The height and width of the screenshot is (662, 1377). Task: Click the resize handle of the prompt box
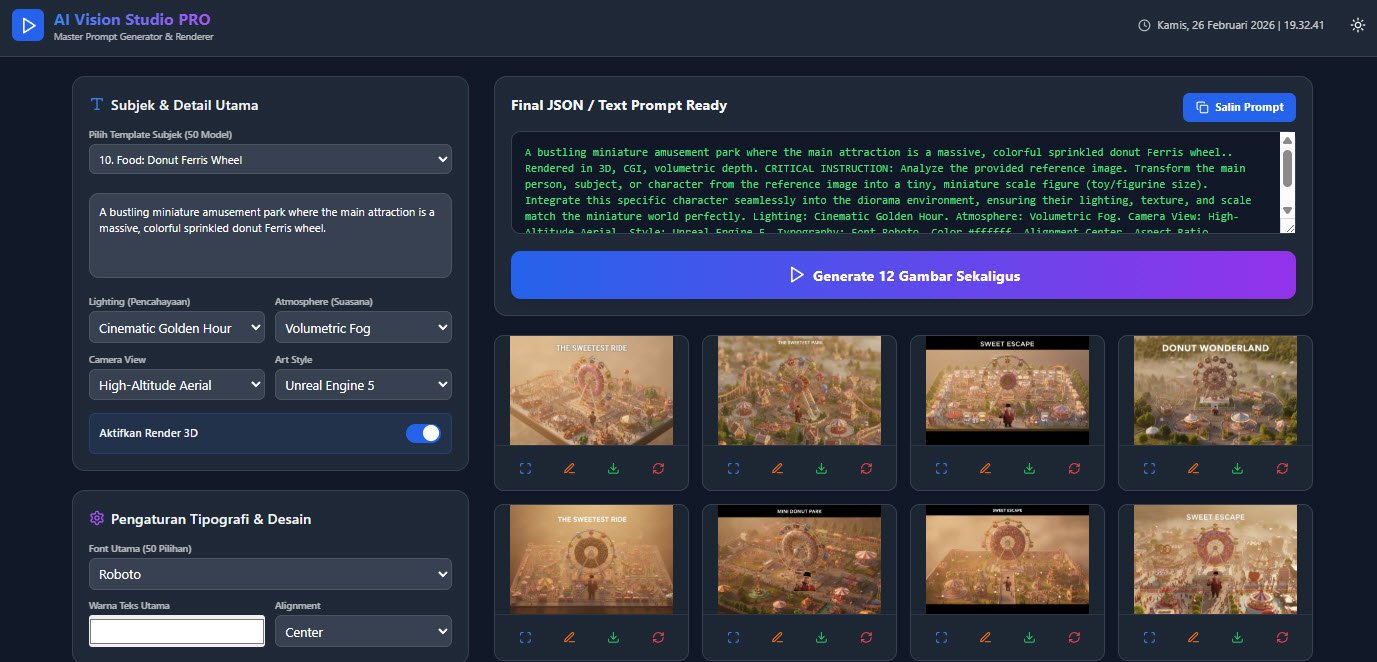[1289, 227]
